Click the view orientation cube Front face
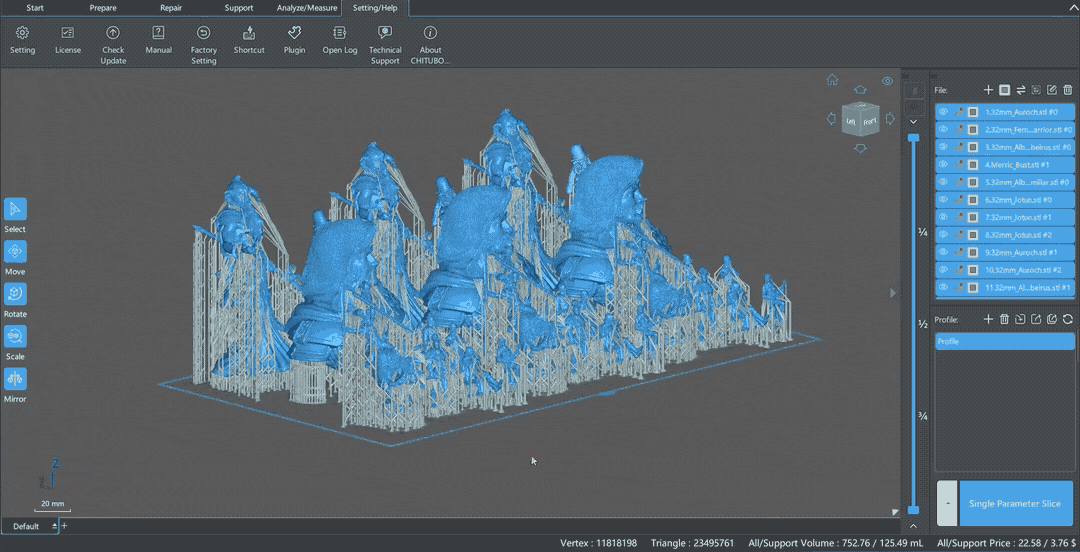 pos(870,121)
